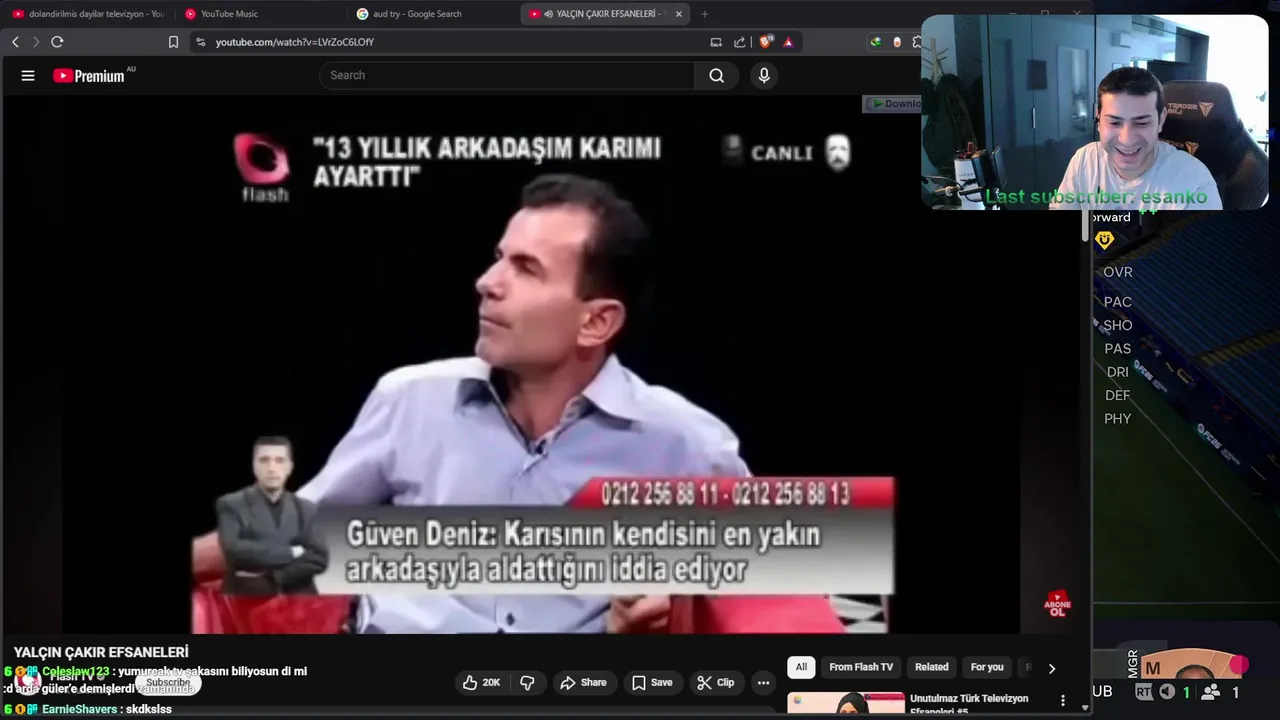Bookmark this page with the bookmark icon
This screenshot has height=720, width=1280.
tap(173, 42)
